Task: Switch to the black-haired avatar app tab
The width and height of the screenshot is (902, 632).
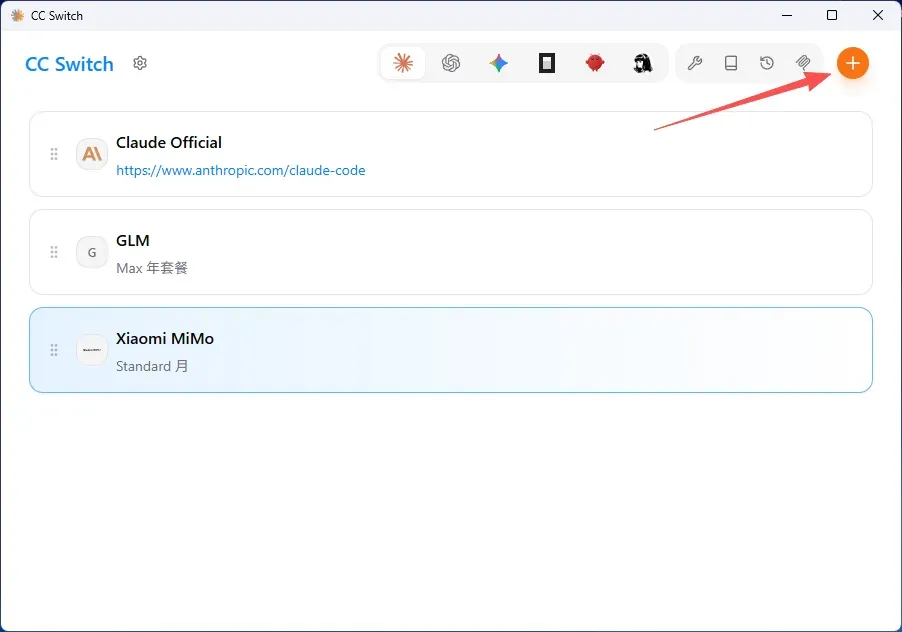Action: pyautogui.click(x=643, y=63)
